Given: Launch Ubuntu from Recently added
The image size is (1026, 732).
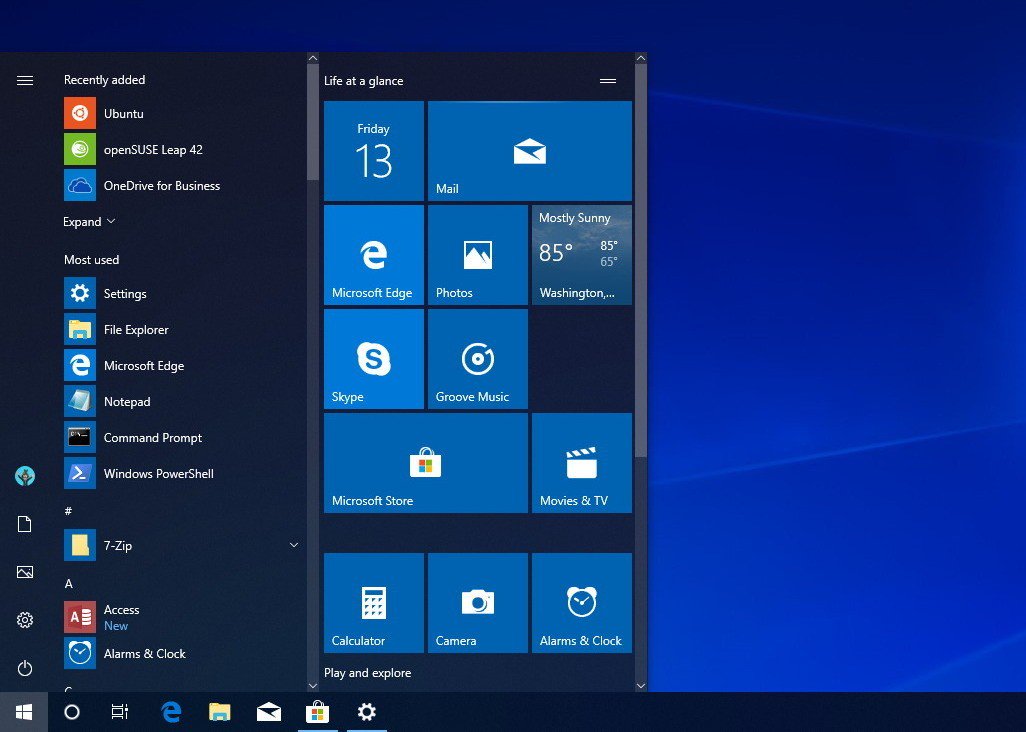Looking at the screenshot, I should point(124,113).
